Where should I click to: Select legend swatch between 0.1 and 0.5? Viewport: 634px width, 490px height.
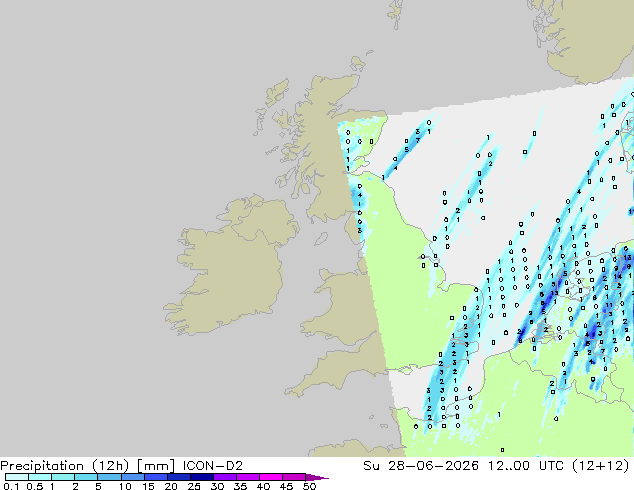(x=17, y=477)
